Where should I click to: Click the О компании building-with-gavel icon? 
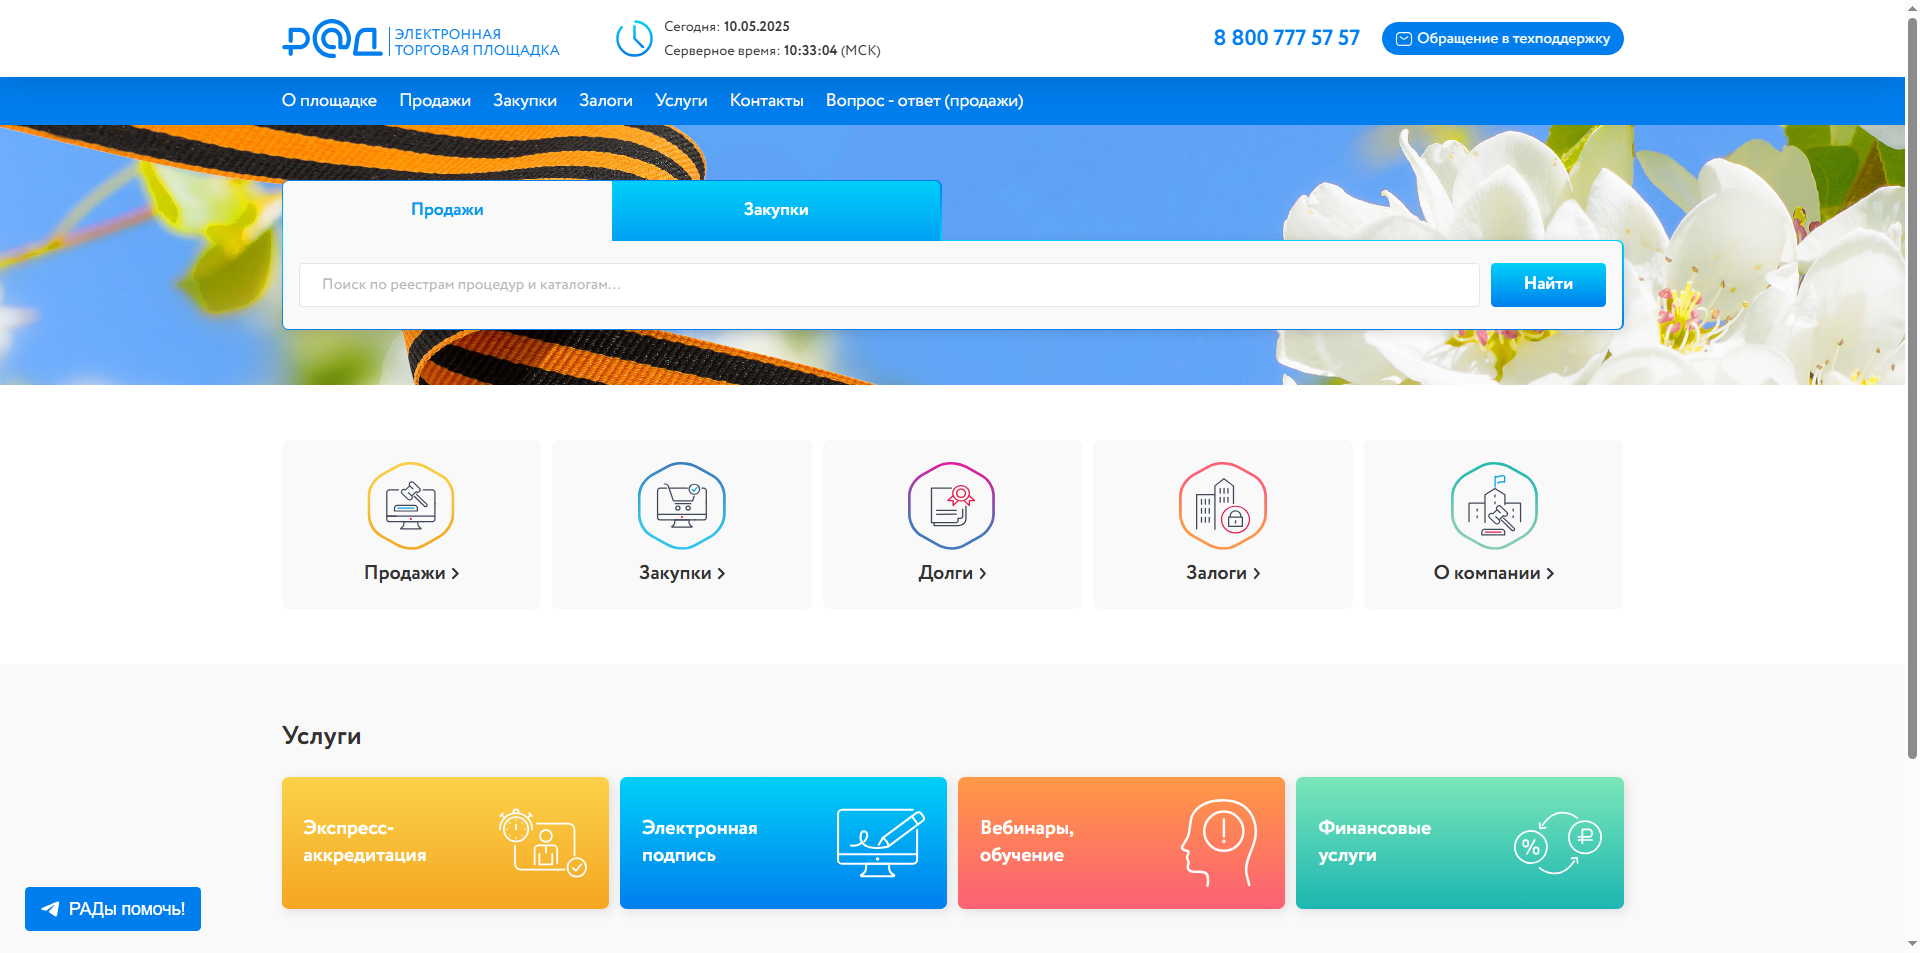(x=1494, y=505)
